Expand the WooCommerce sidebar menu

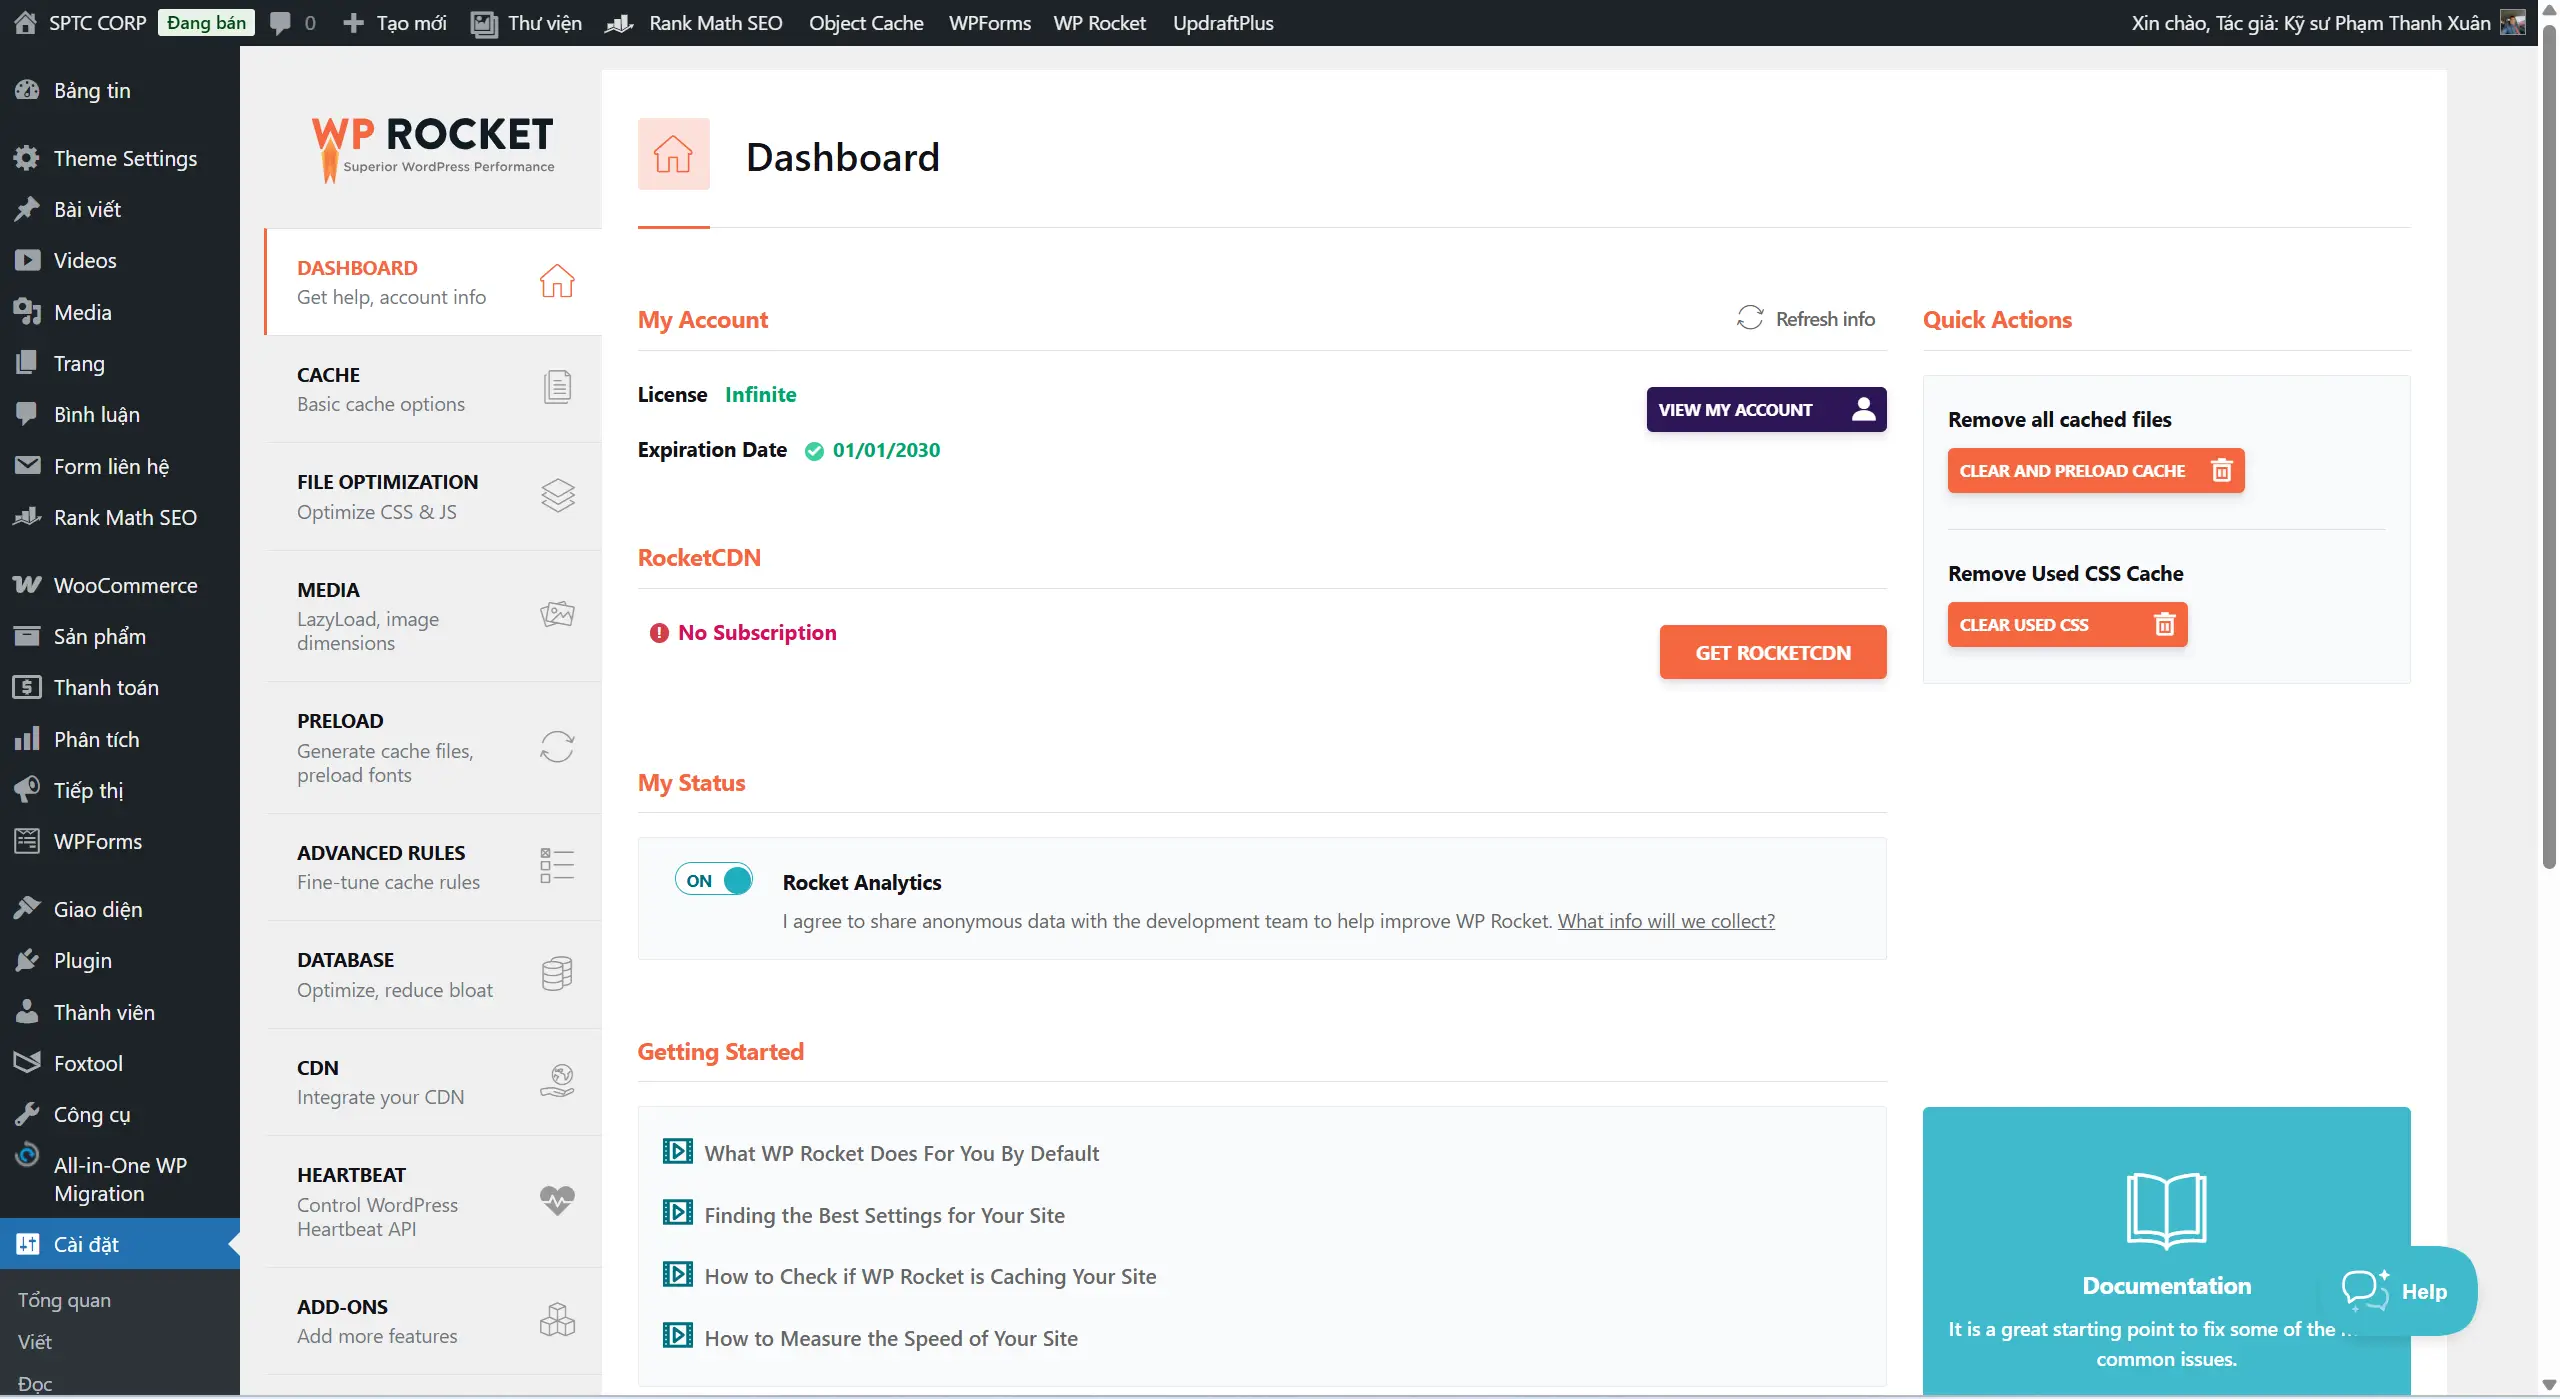tap(125, 585)
